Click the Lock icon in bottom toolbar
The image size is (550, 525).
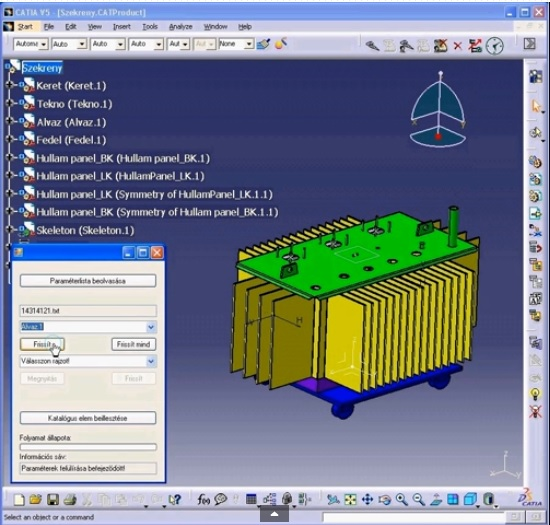(x=287, y=499)
